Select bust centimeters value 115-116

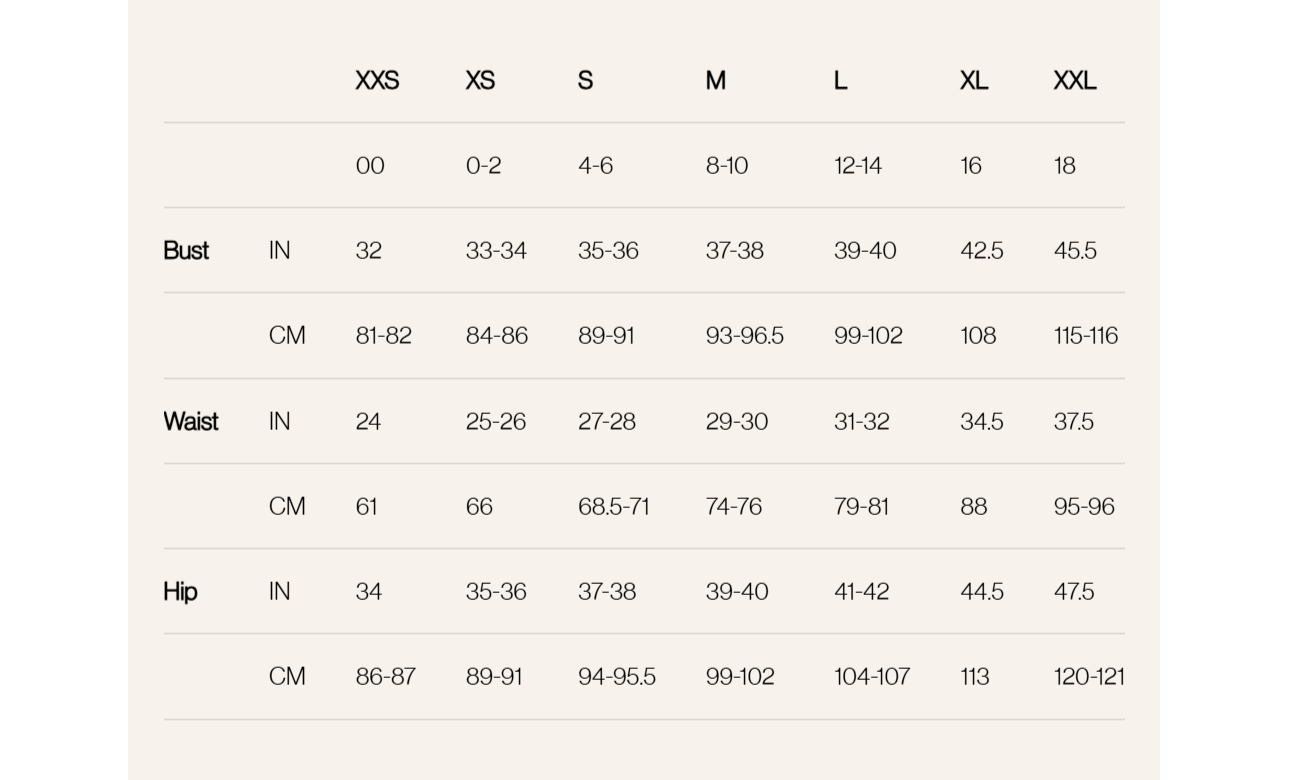1085,336
